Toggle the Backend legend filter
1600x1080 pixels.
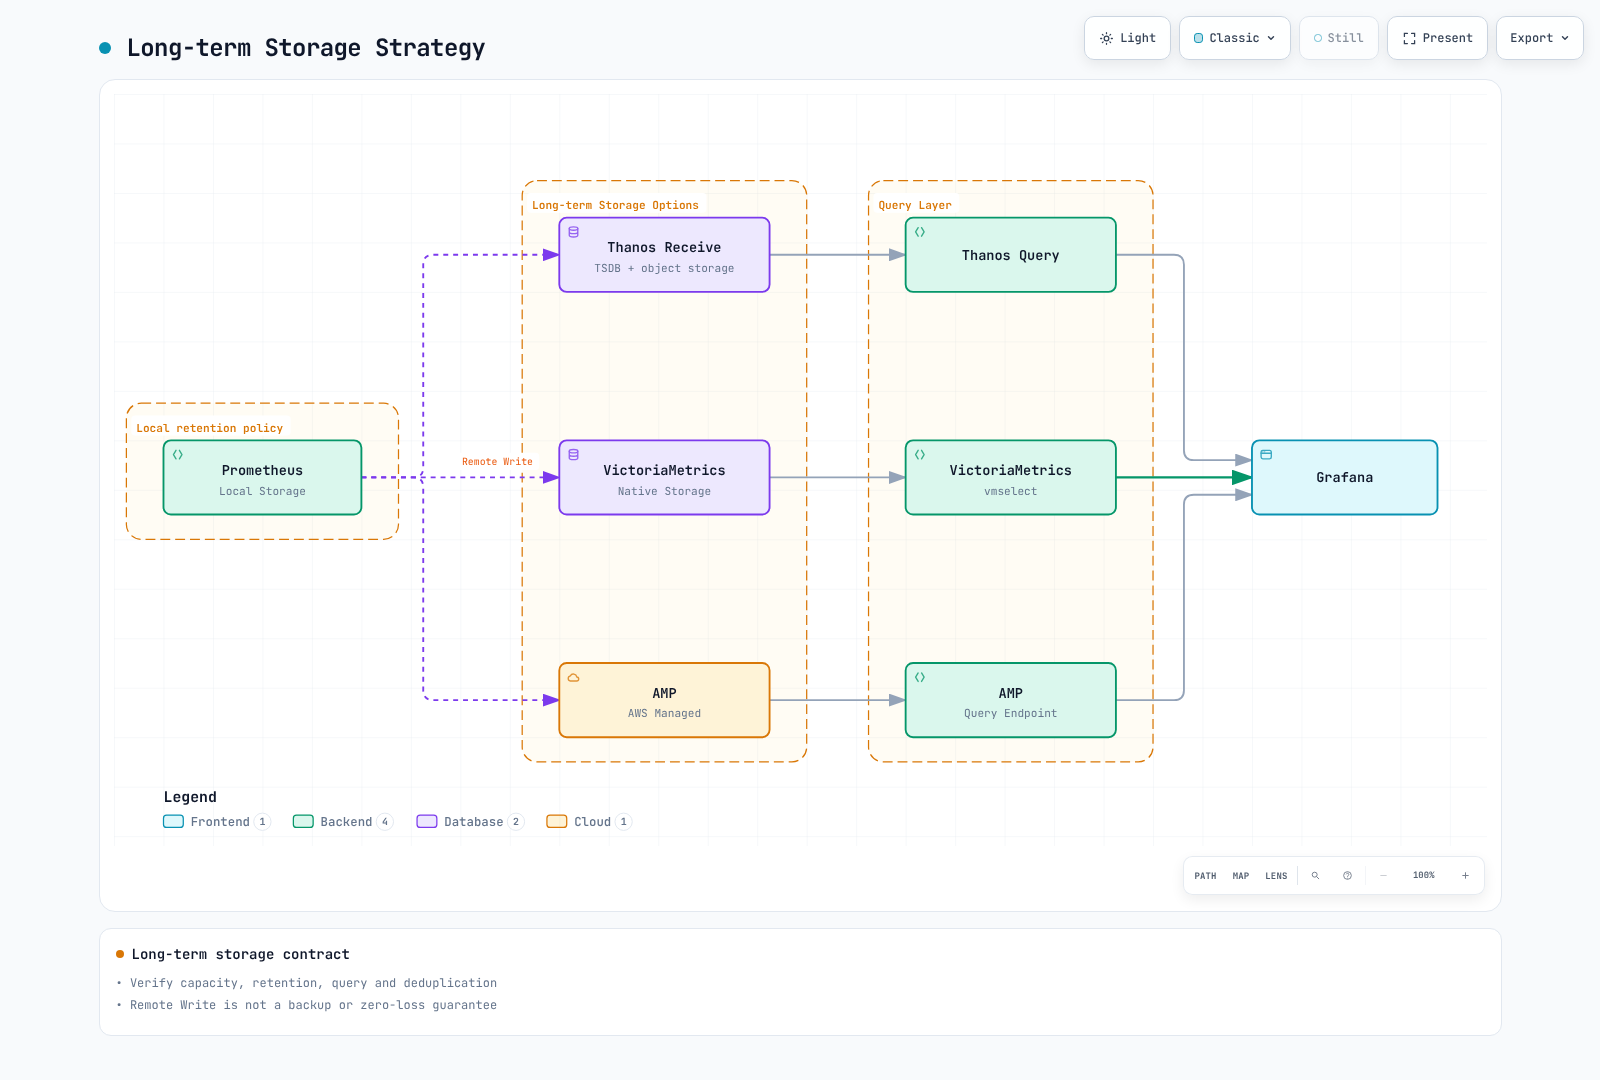tap(343, 822)
